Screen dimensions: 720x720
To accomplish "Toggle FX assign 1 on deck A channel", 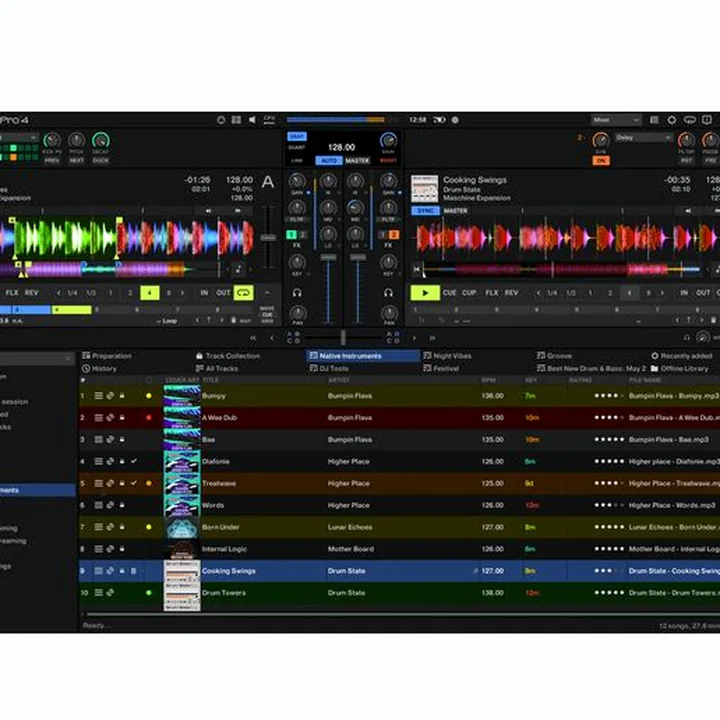I will coord(291,235).
